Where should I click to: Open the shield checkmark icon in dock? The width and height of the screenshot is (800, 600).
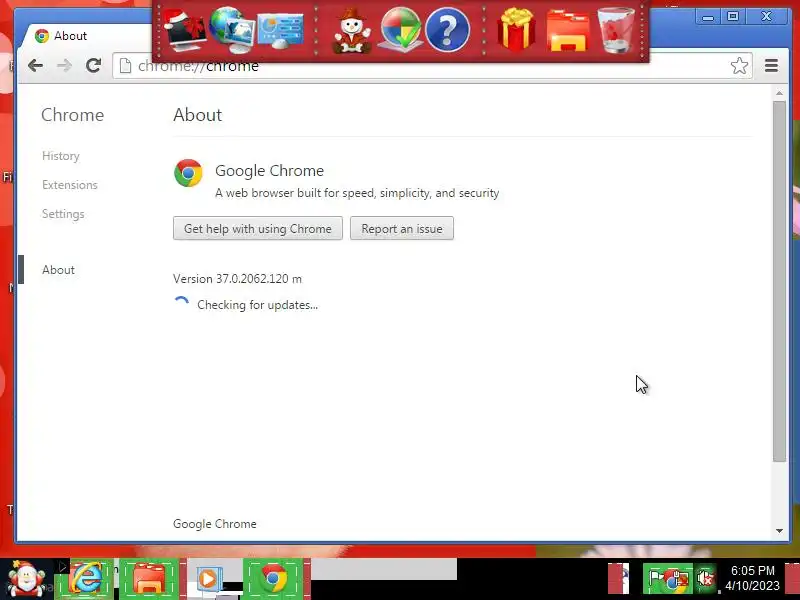[401, 30]
